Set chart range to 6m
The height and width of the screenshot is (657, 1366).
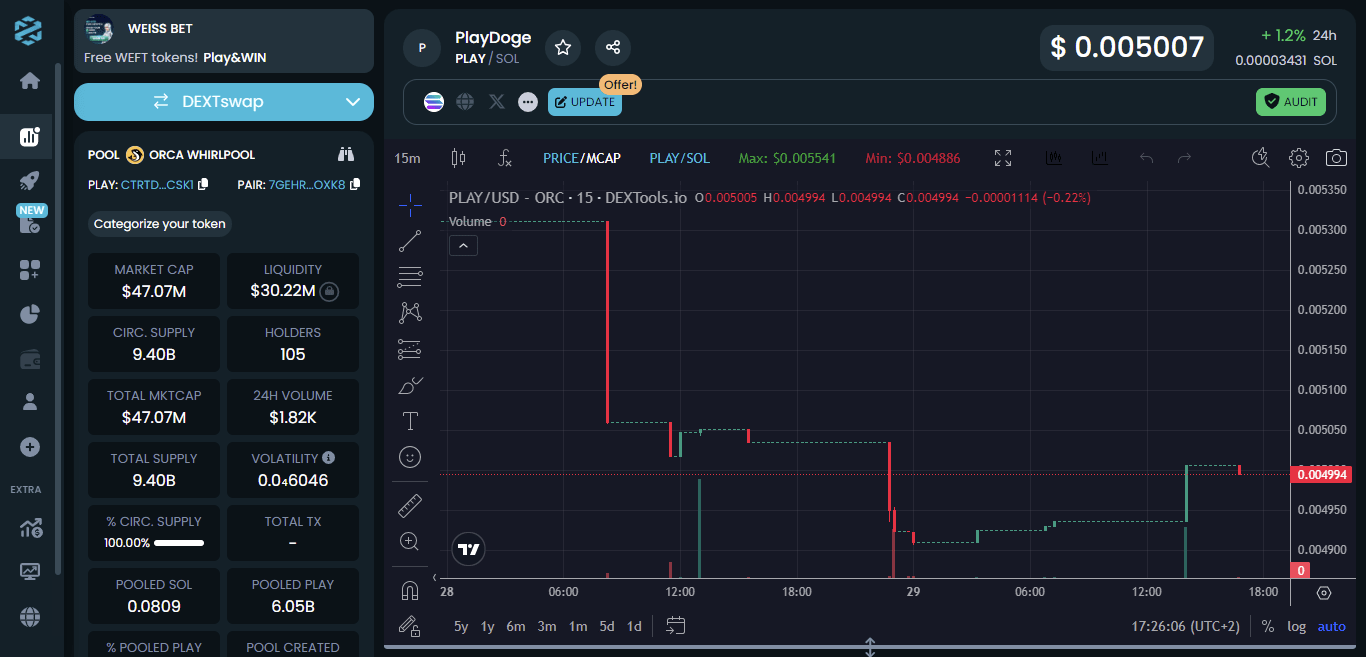pyautogui.click(x=516, y=626)
